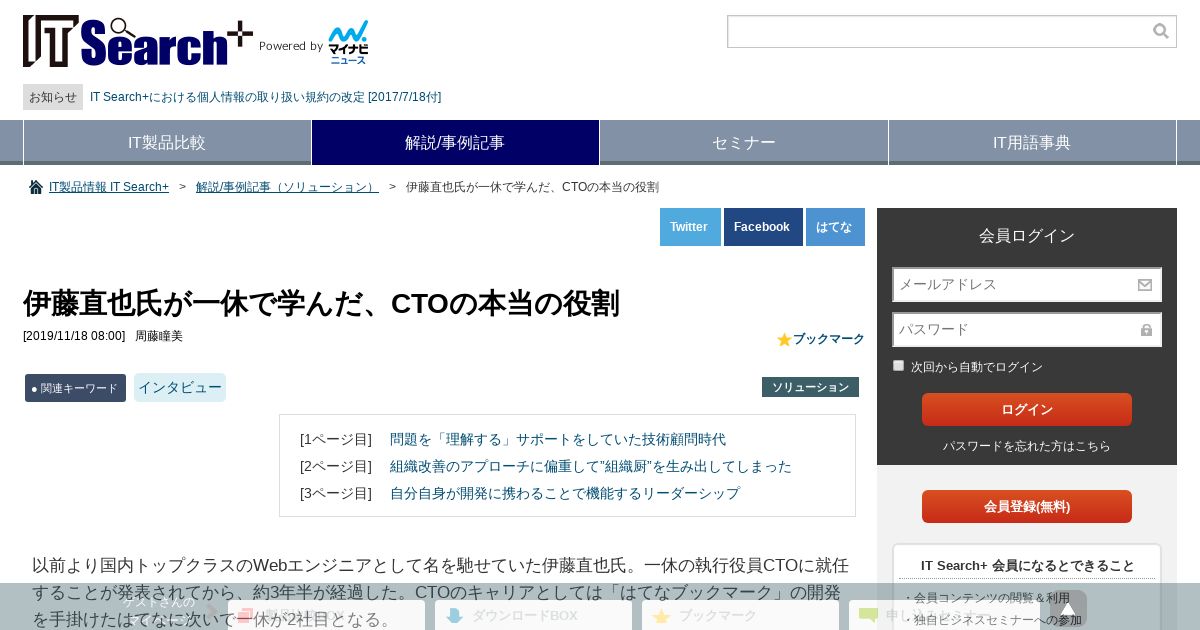Click the lock icon in password field
The image size is (1200, 630).
[x=1146, y=330]
